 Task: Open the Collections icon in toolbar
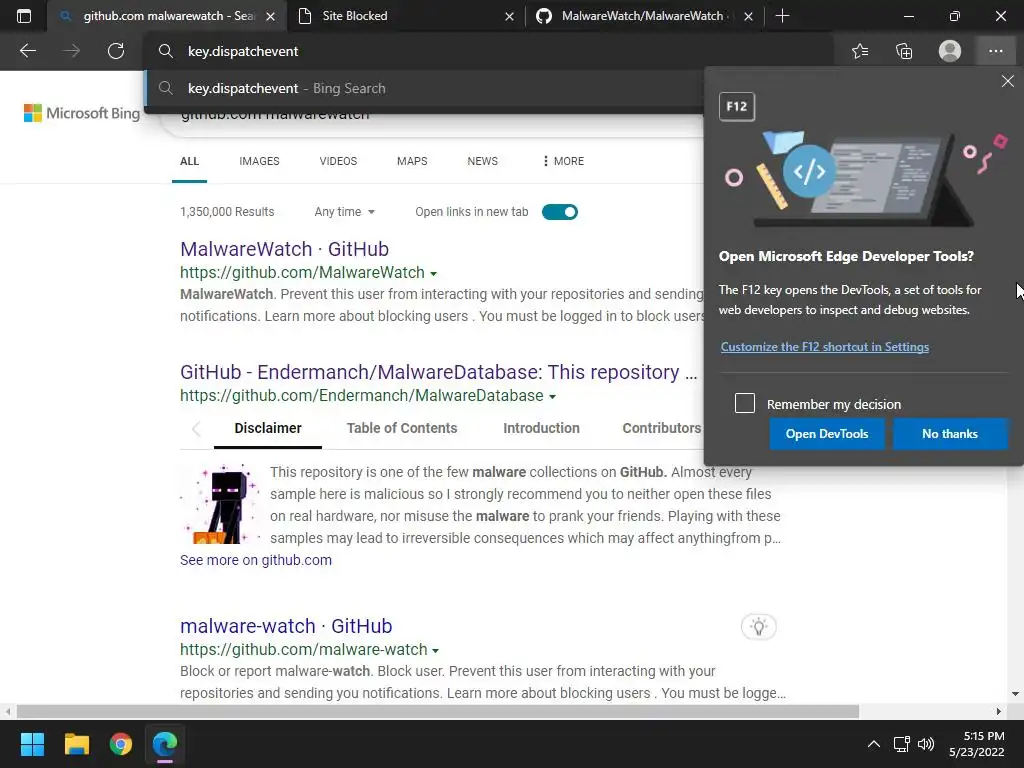tap(904, 51)
